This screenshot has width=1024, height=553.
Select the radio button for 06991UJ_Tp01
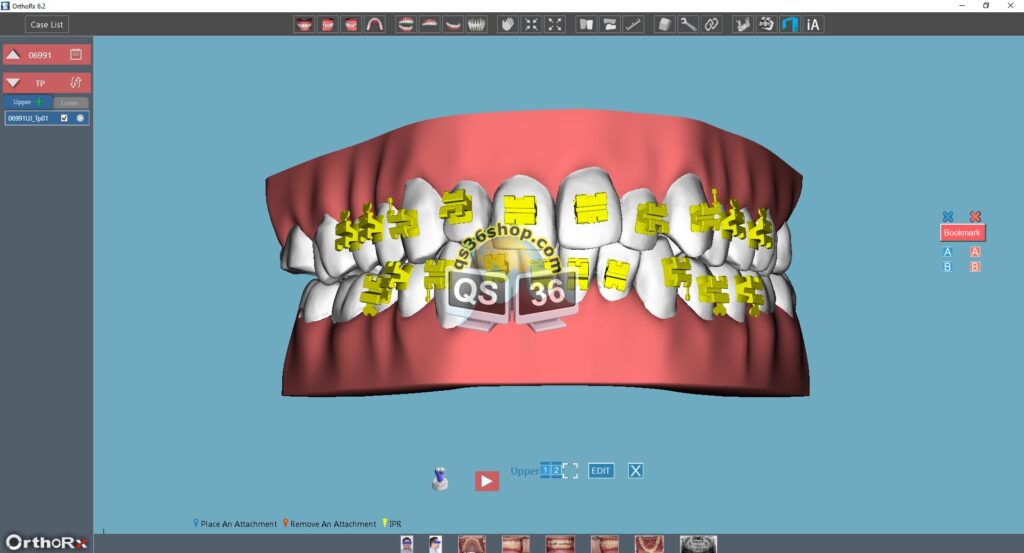(80, 118)
